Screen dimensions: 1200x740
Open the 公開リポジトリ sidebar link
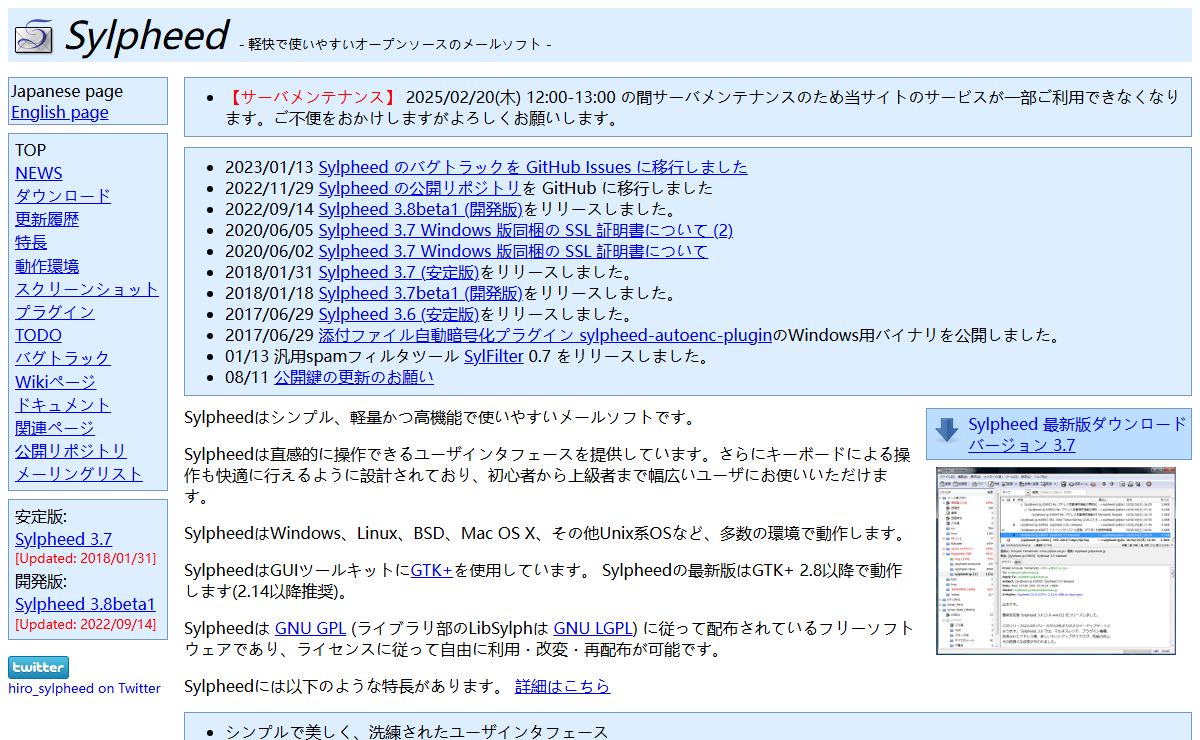tap(71, 451)
